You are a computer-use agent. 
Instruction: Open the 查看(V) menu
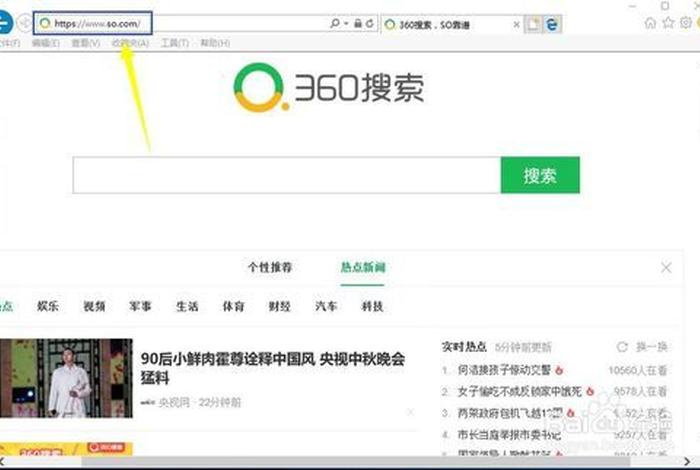point(85,43)
